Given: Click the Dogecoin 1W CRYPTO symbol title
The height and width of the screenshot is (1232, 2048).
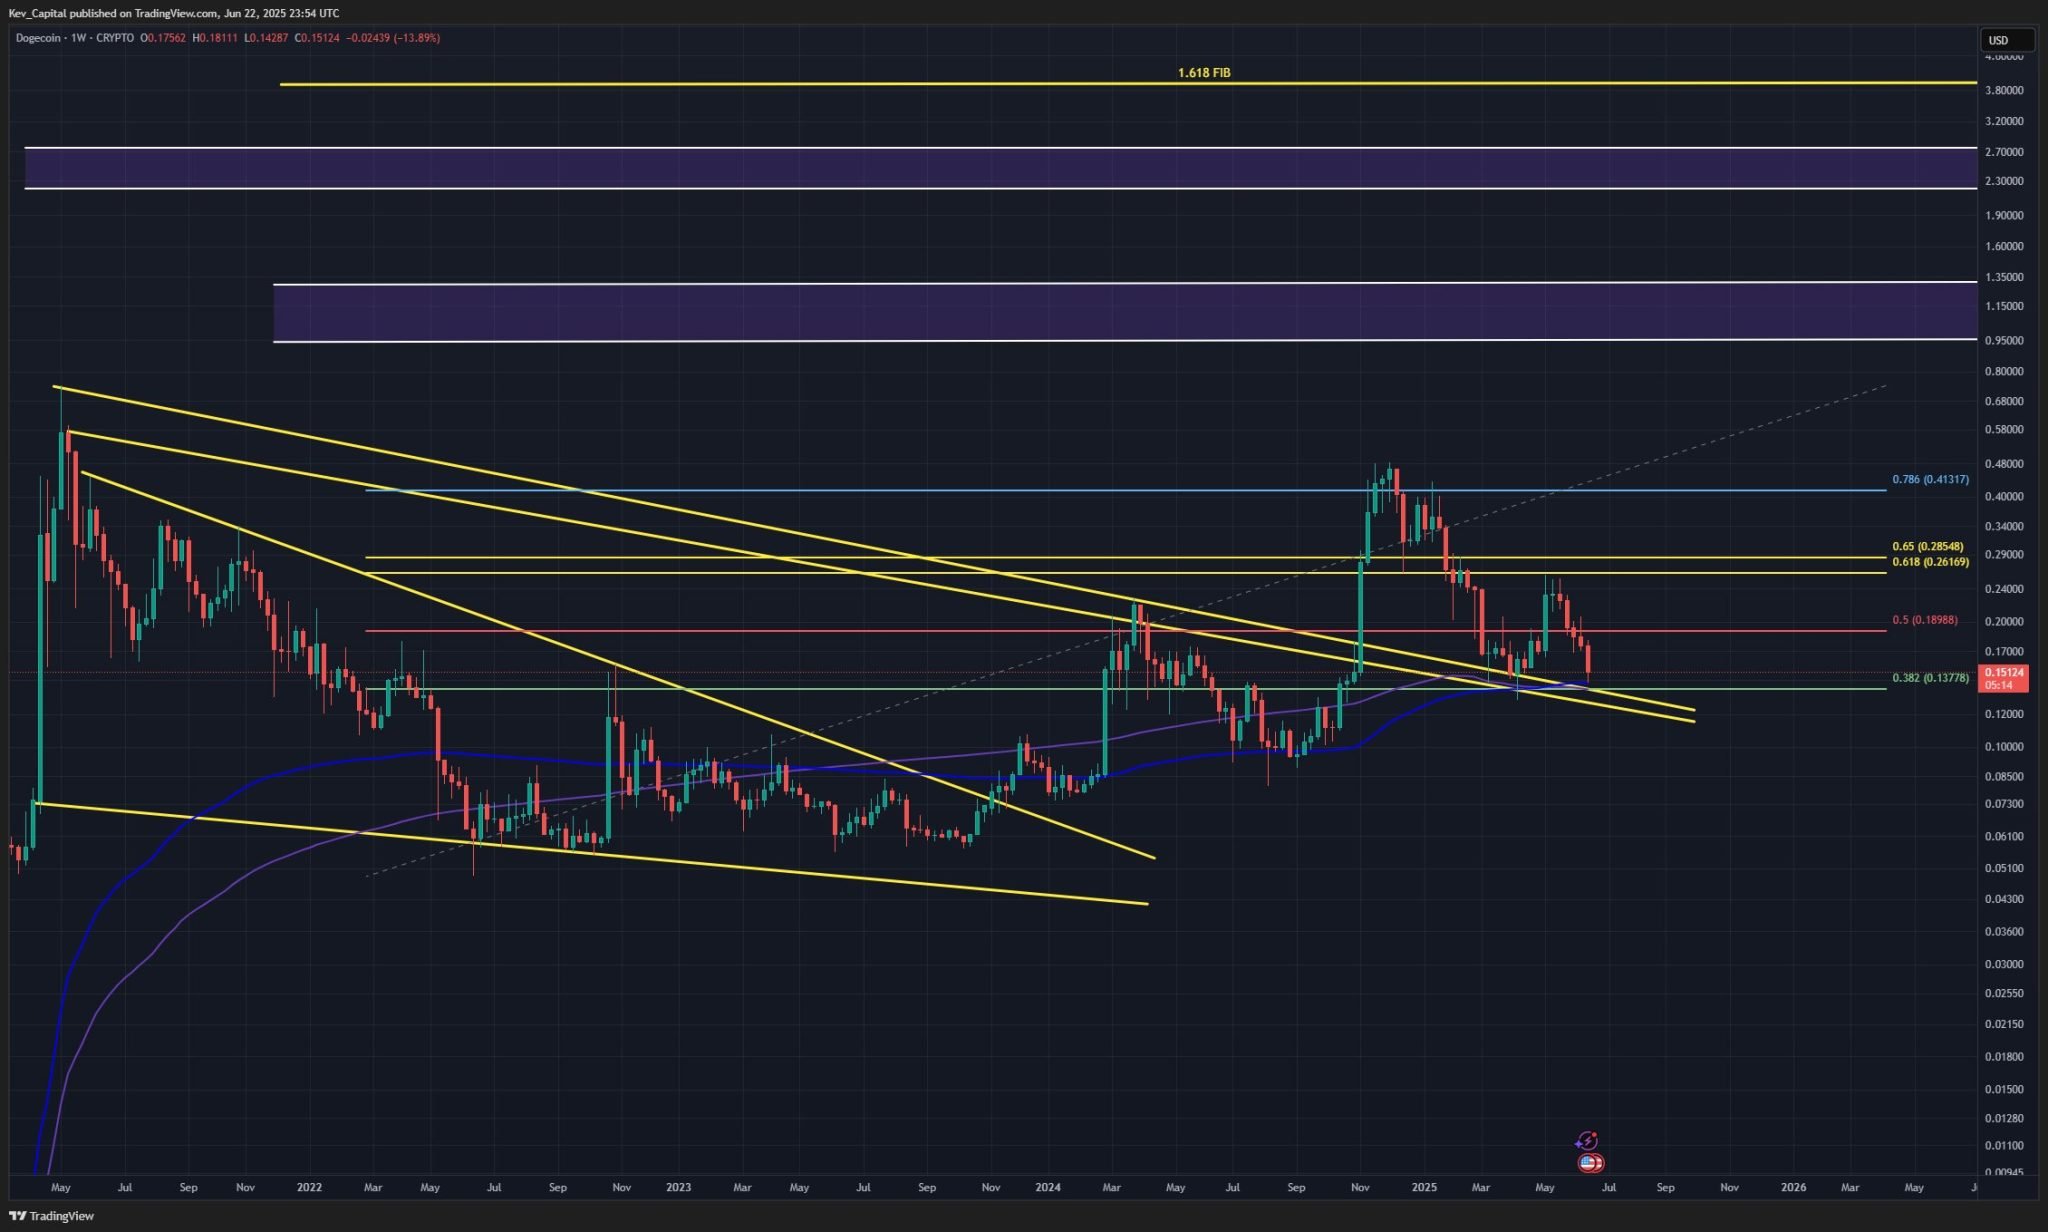Looking at the screenshot, I should (x=75, y=38).
